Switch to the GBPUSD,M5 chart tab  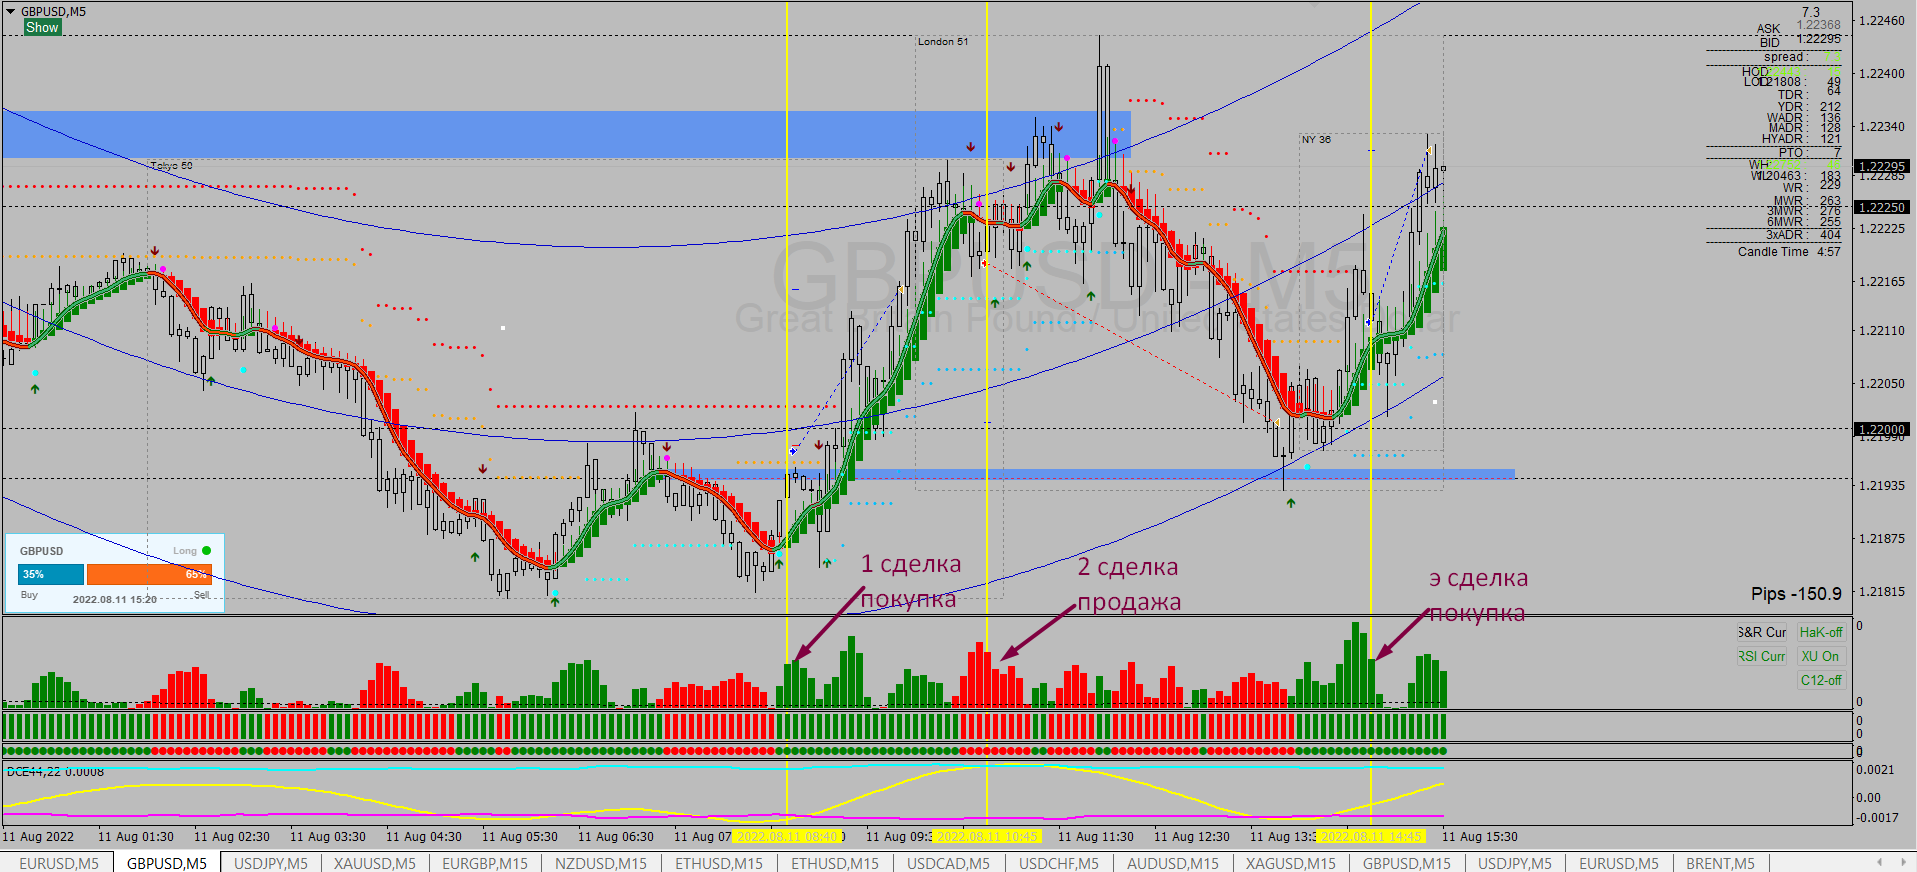(x=166, y=863)
